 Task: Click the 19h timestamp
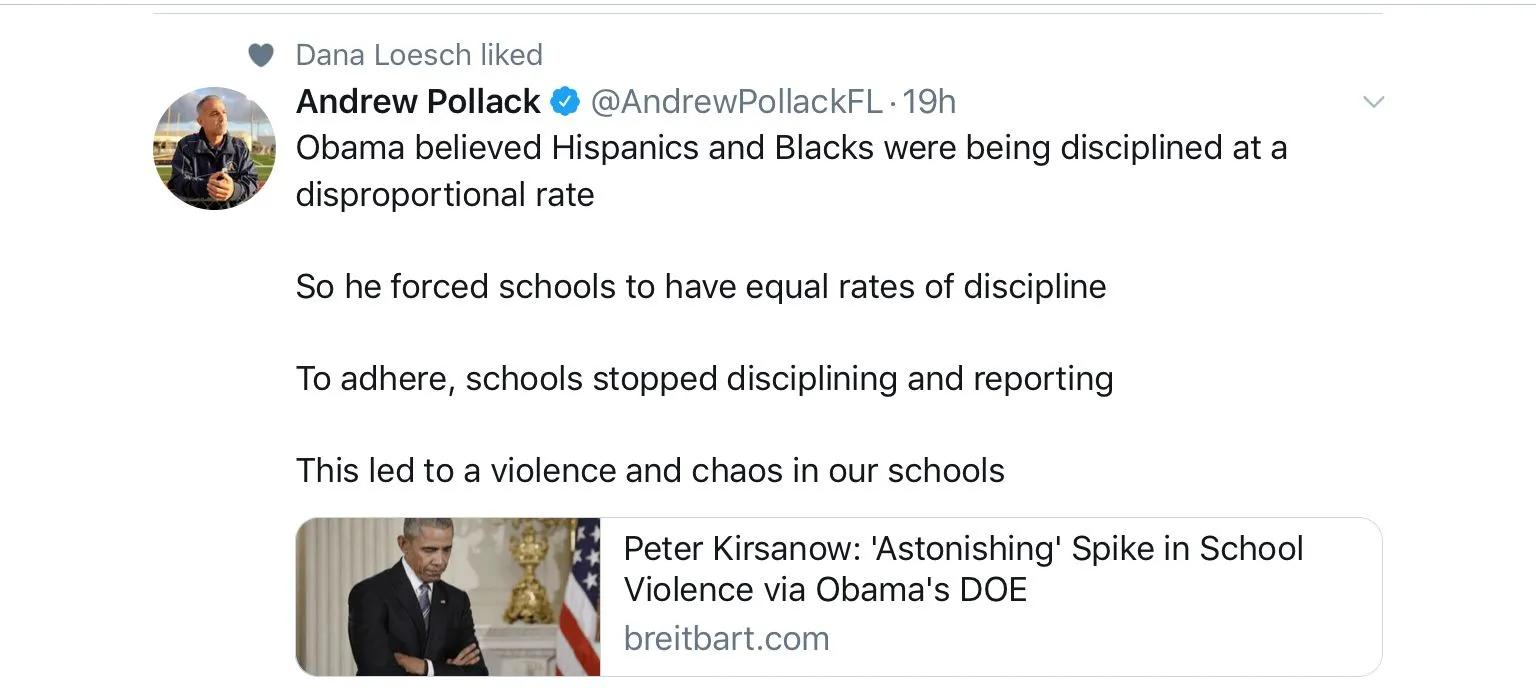coord(929,101)
